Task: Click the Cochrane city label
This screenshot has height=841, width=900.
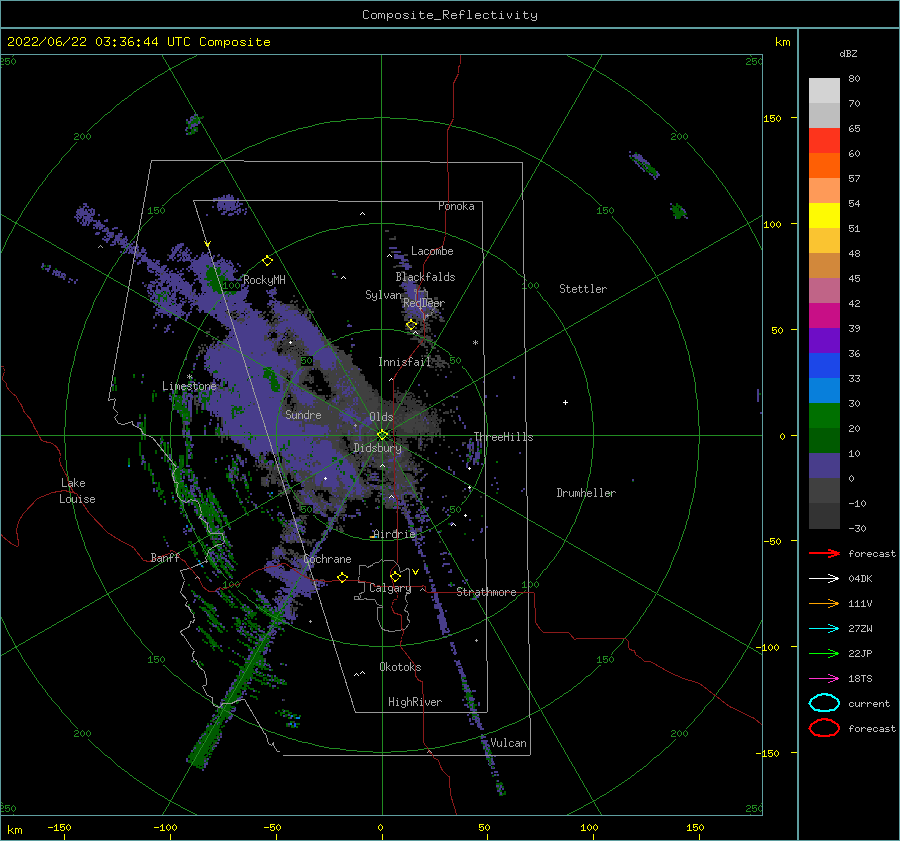Action: coord(327,559)
